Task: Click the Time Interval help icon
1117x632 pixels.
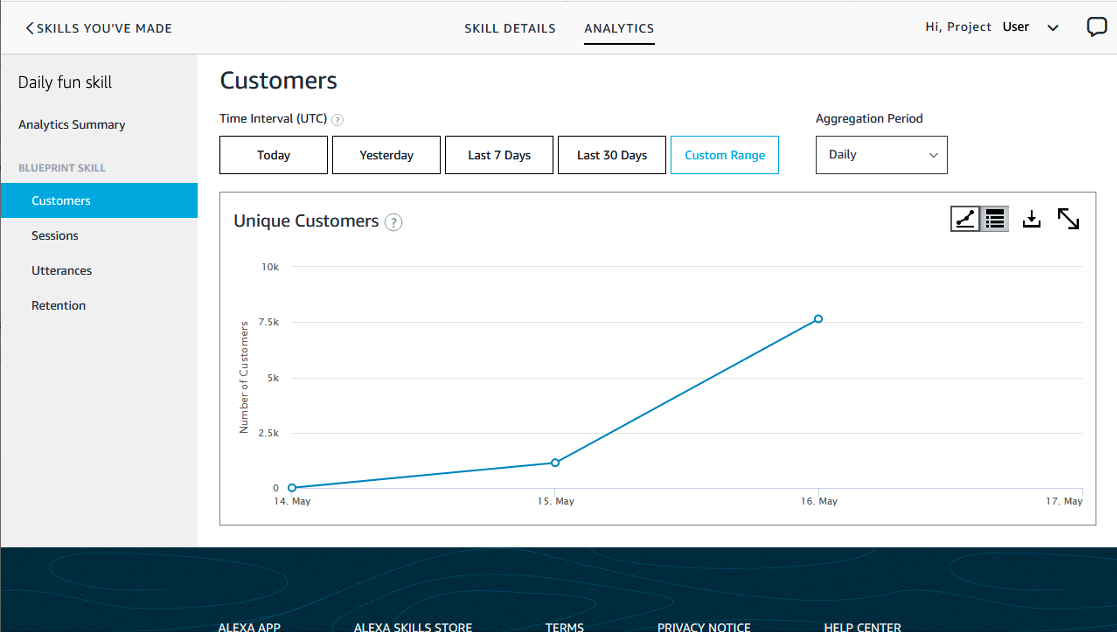Action: point(337,119)
